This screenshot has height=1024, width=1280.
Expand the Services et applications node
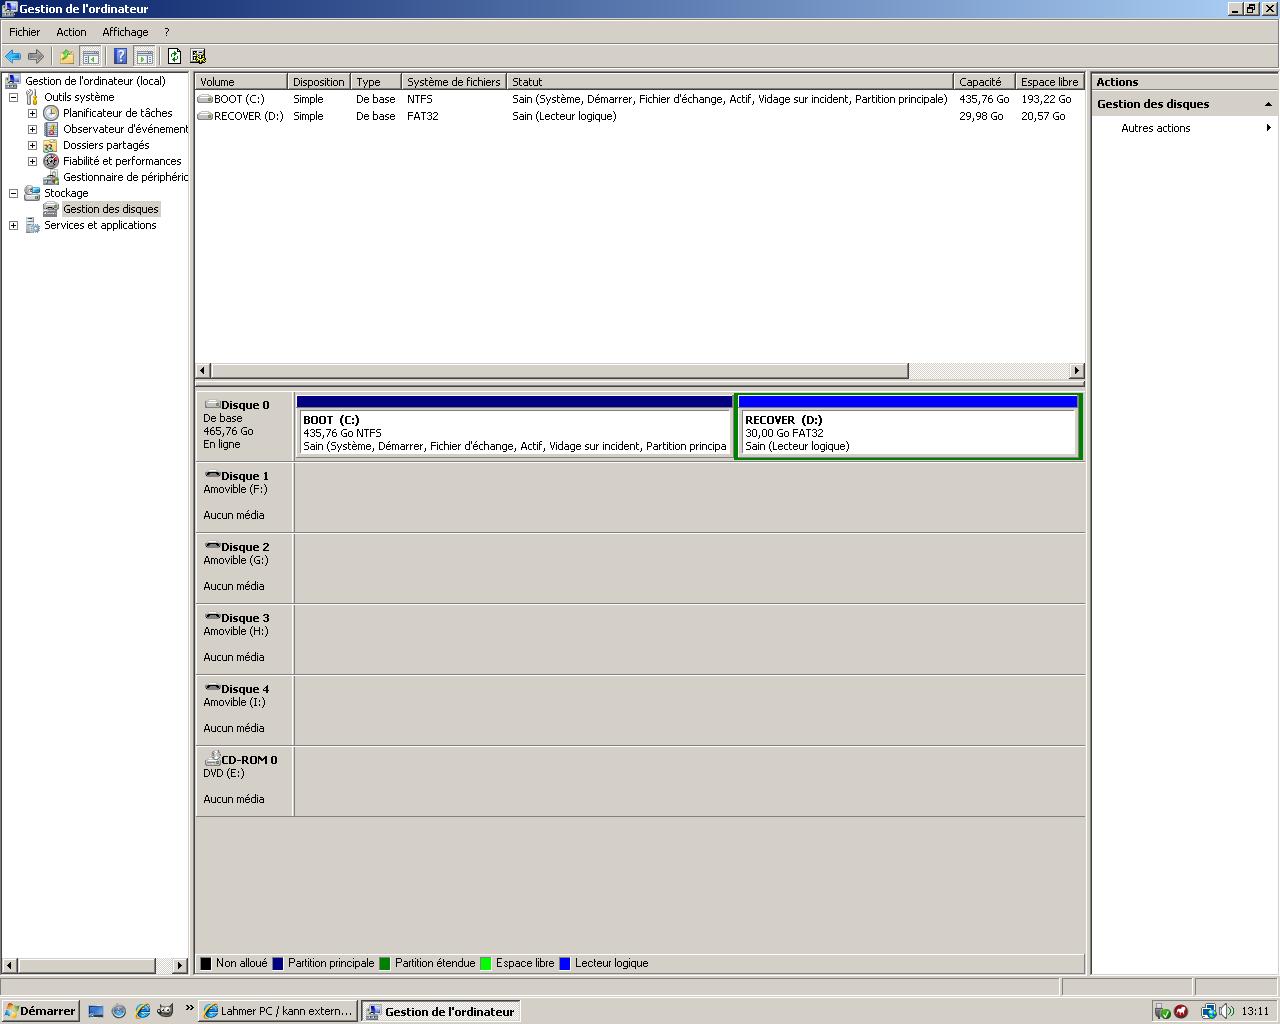(x=14, y=225)
